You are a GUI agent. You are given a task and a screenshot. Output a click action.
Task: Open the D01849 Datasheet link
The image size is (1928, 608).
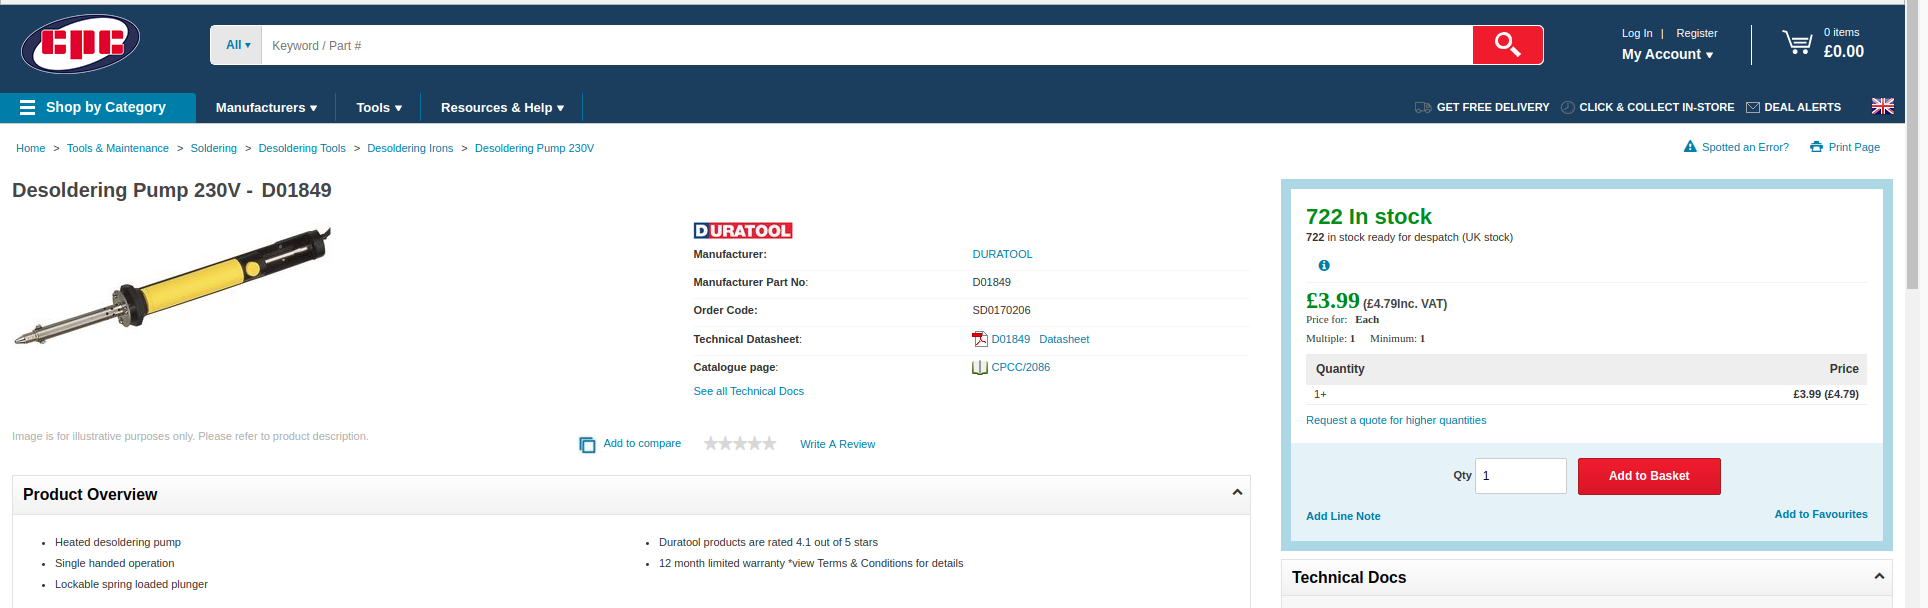pyautogui.click(x=1040, y=339)
